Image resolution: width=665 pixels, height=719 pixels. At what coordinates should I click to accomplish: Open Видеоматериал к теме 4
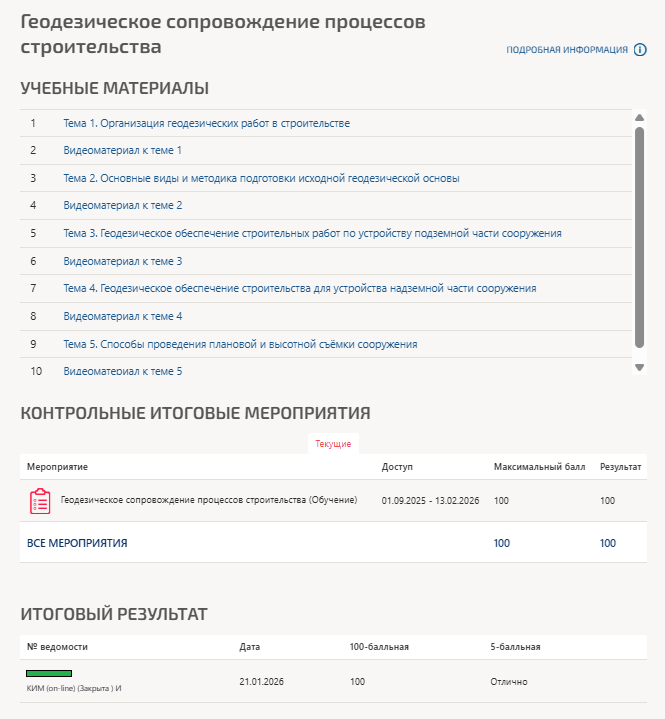[x=122, y=316]
